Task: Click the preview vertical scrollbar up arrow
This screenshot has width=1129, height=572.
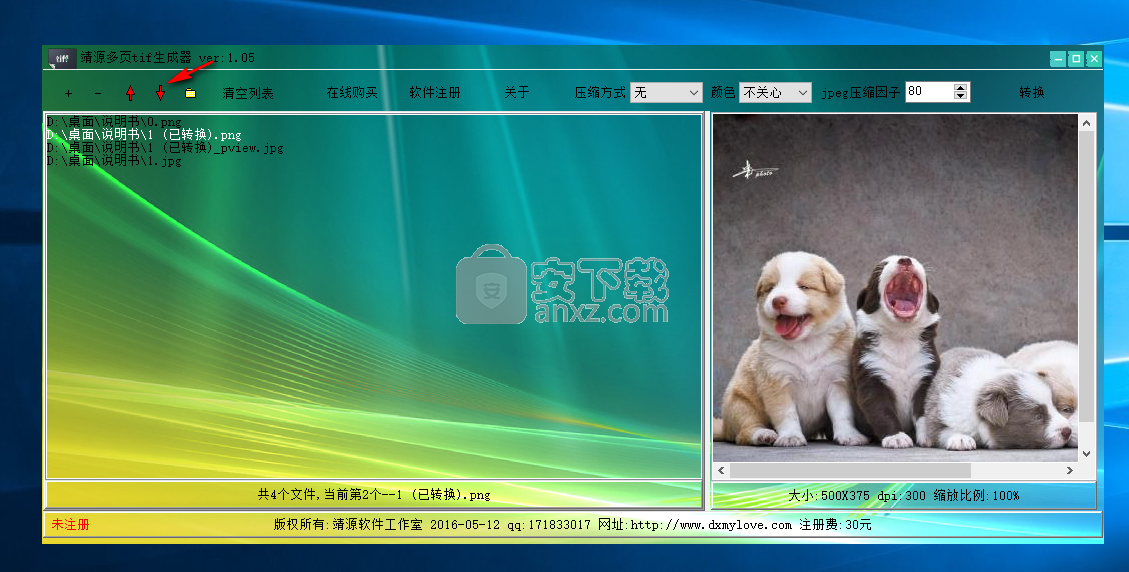Action: (1087, 123)
